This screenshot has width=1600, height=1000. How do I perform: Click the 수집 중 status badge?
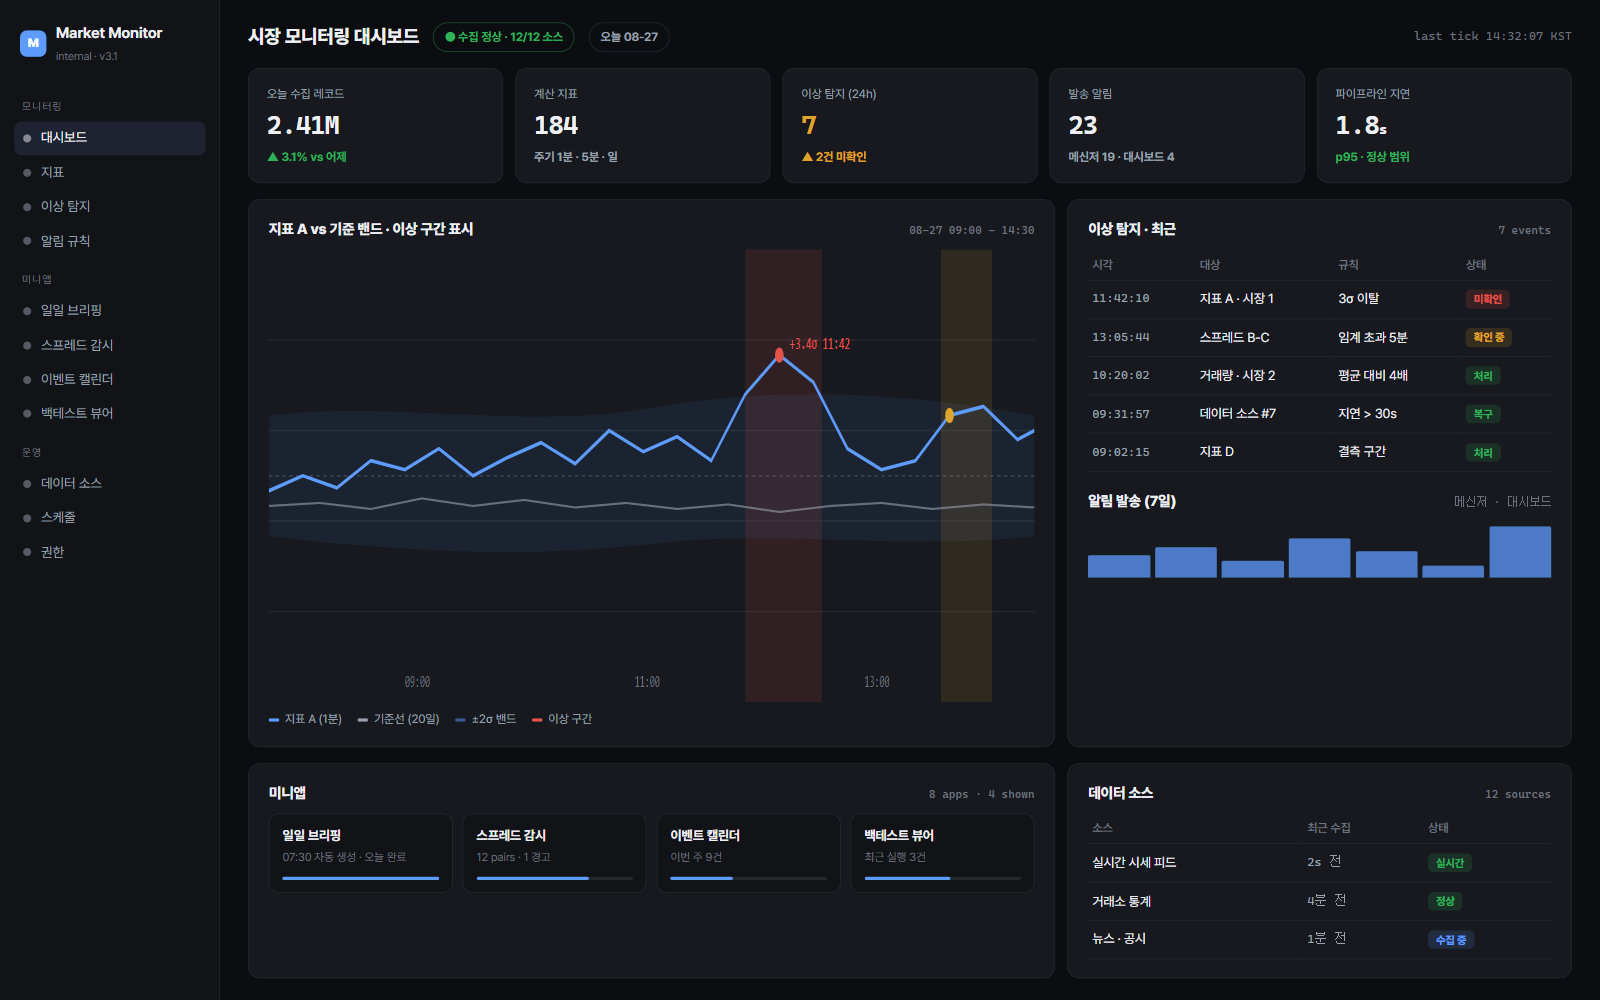(x=1451, y=940)
